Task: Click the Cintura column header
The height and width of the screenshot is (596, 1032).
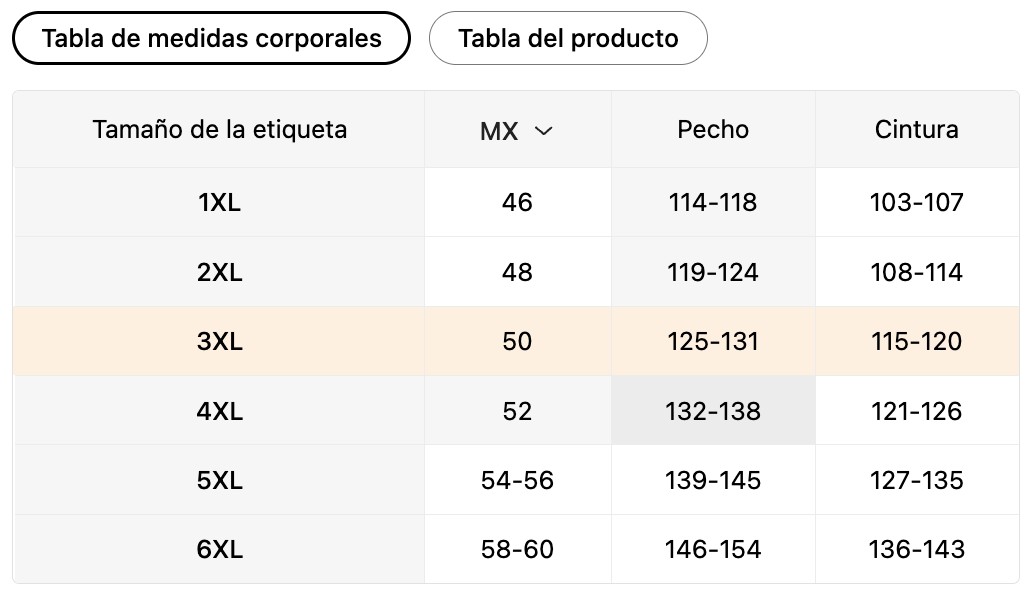Action: coord(916,130)
